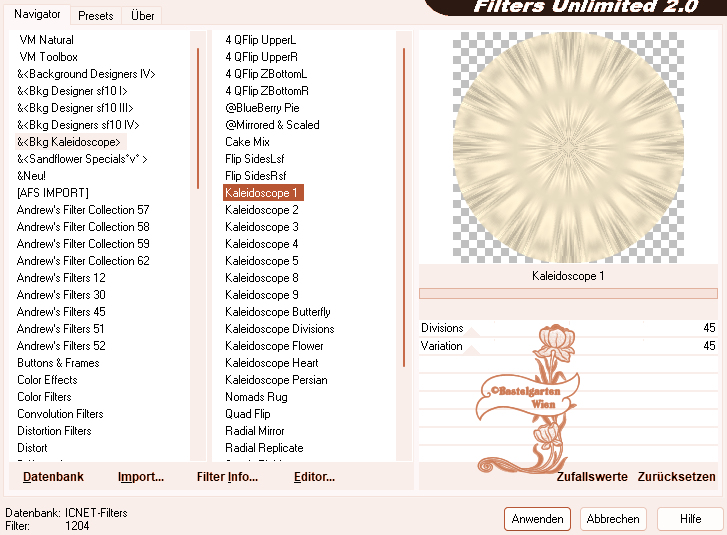Choose the Radial Mirror filter
Screen dimensions: 727x535
click(255, 431)
